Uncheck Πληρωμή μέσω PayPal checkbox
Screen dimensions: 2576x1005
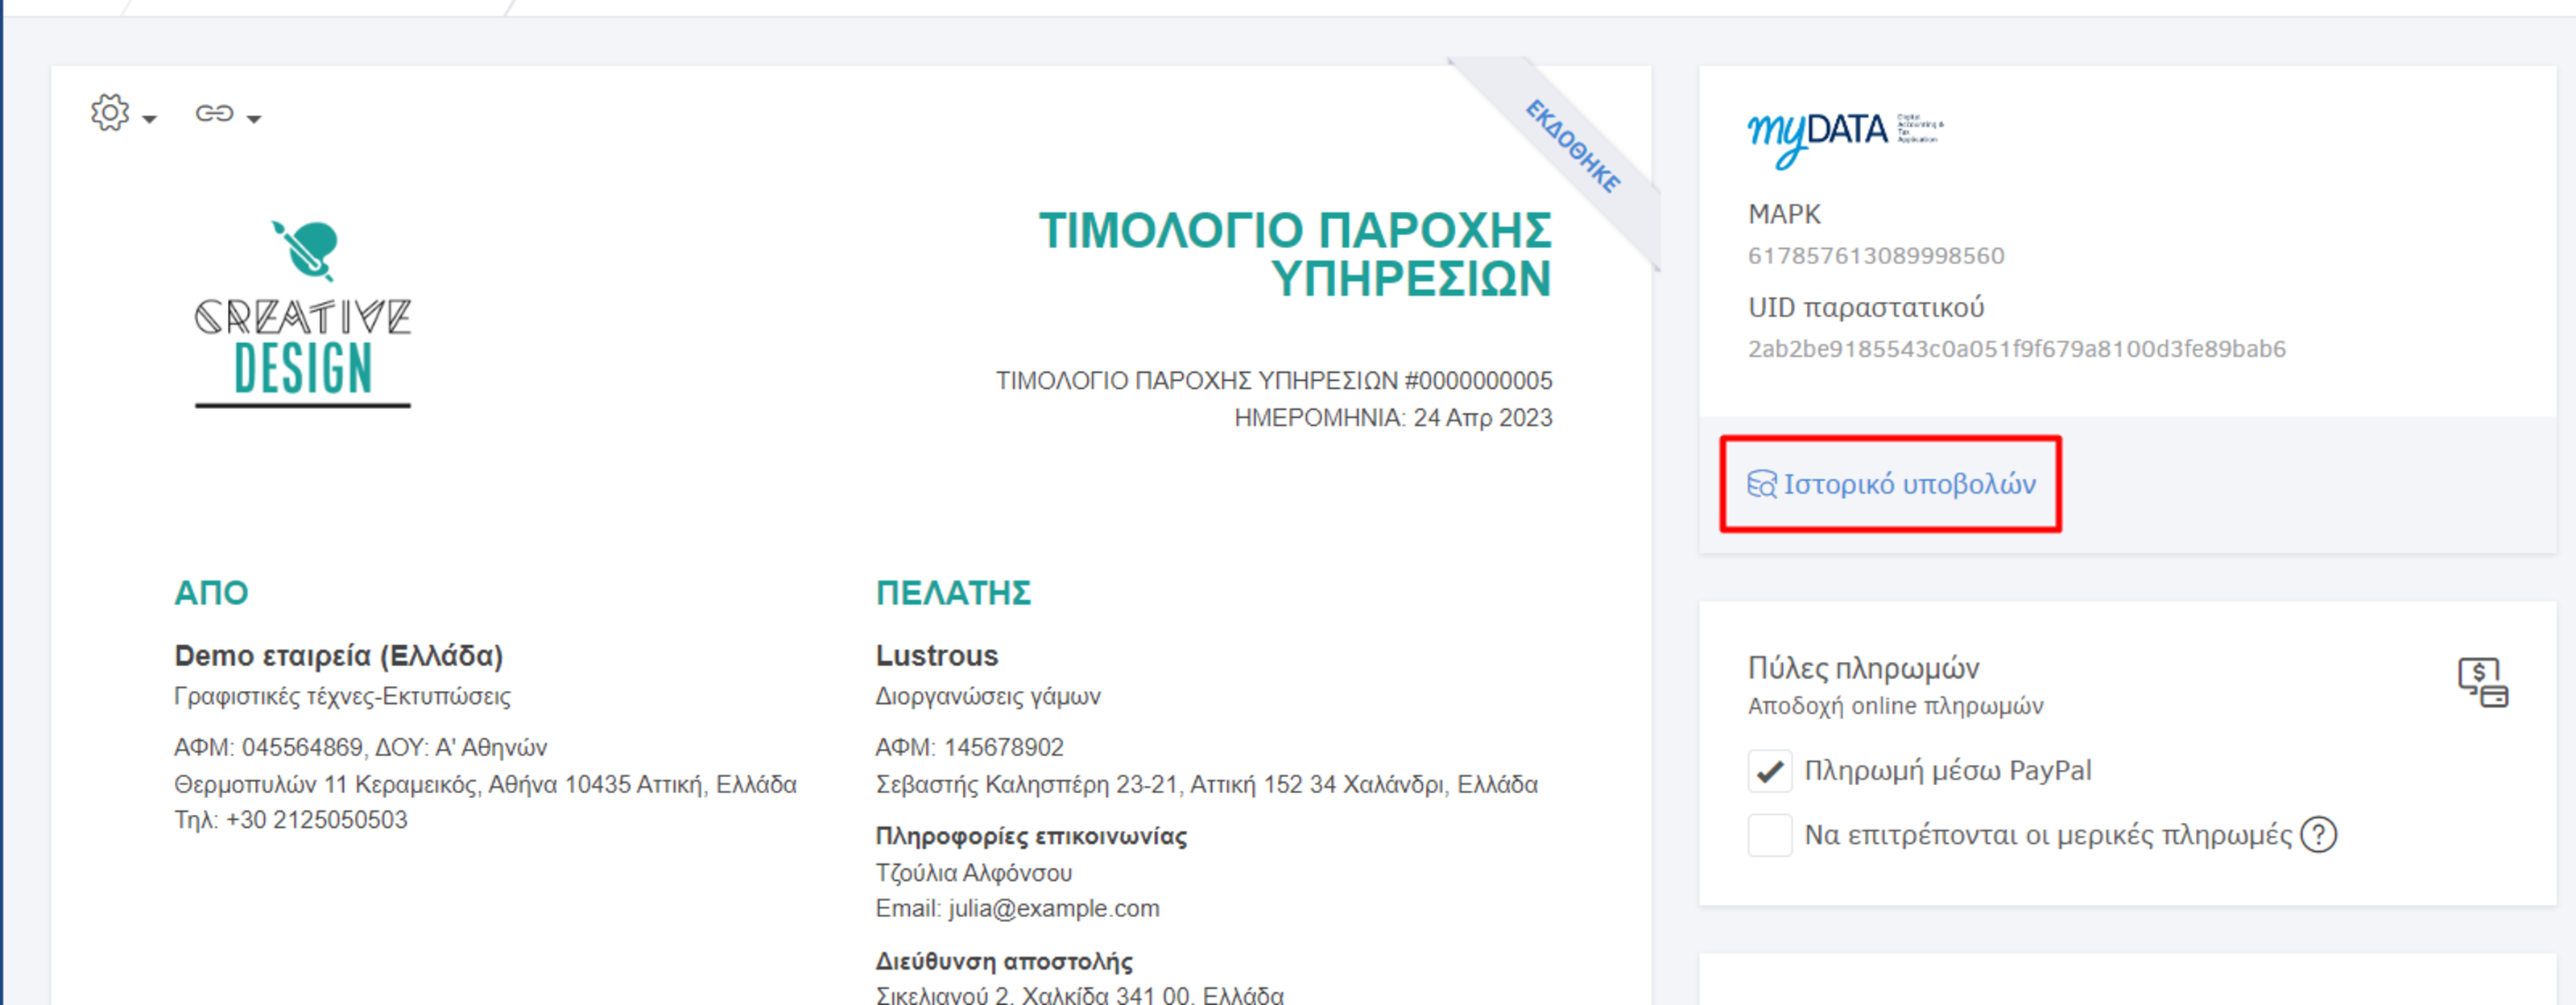[1770, 771]
